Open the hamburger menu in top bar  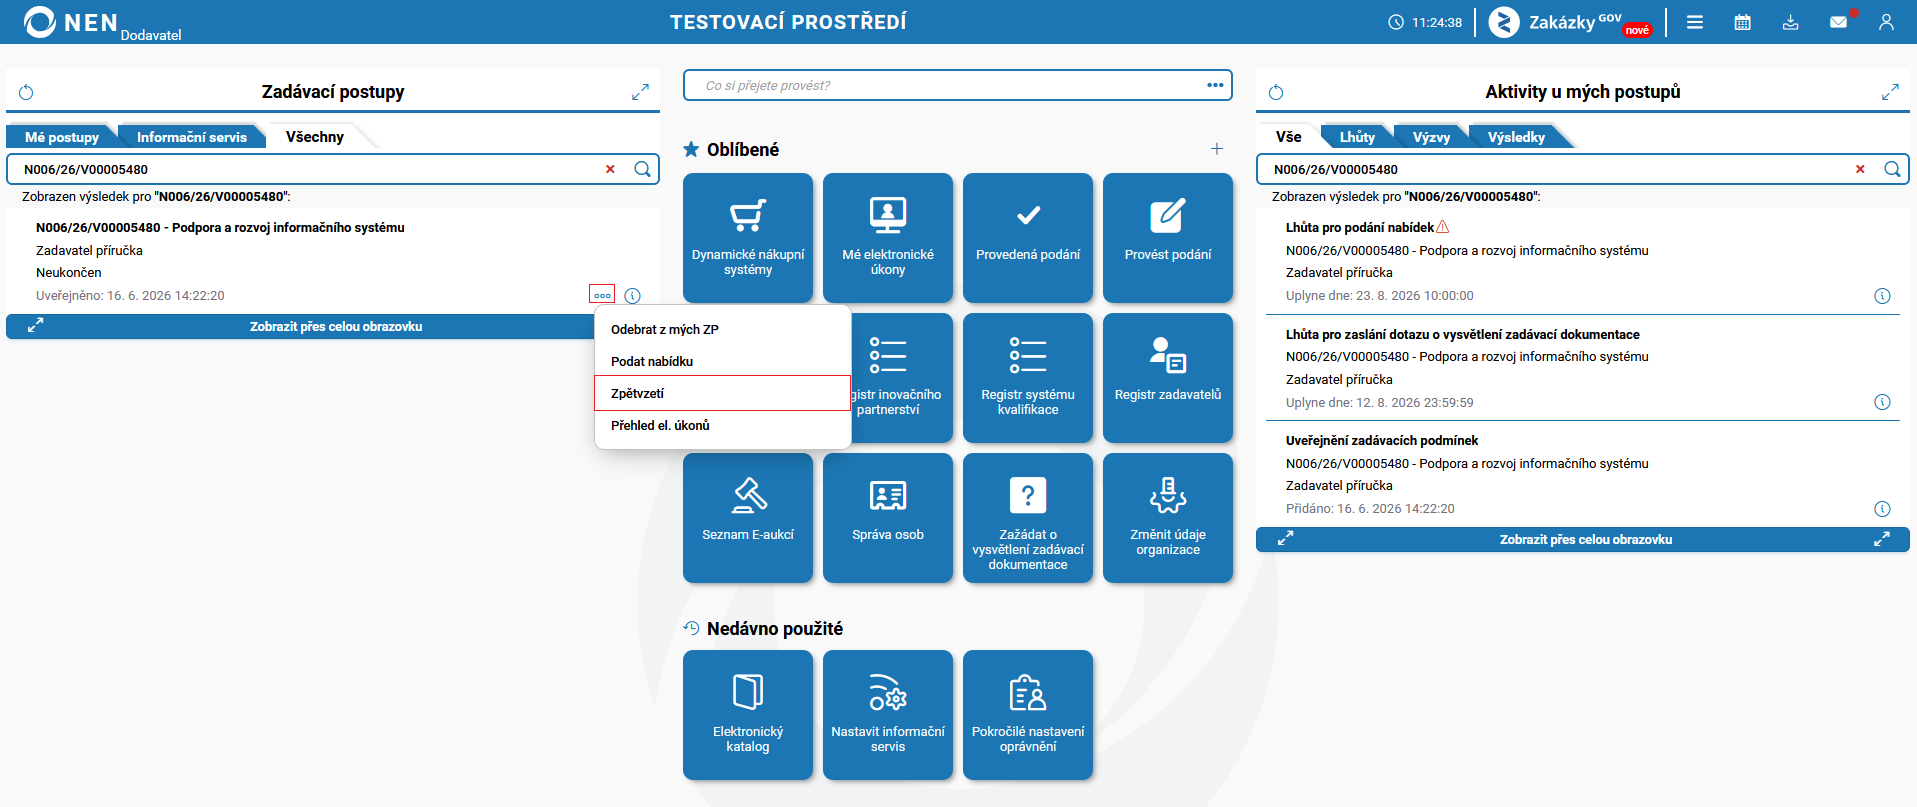tap(1694, 22)
